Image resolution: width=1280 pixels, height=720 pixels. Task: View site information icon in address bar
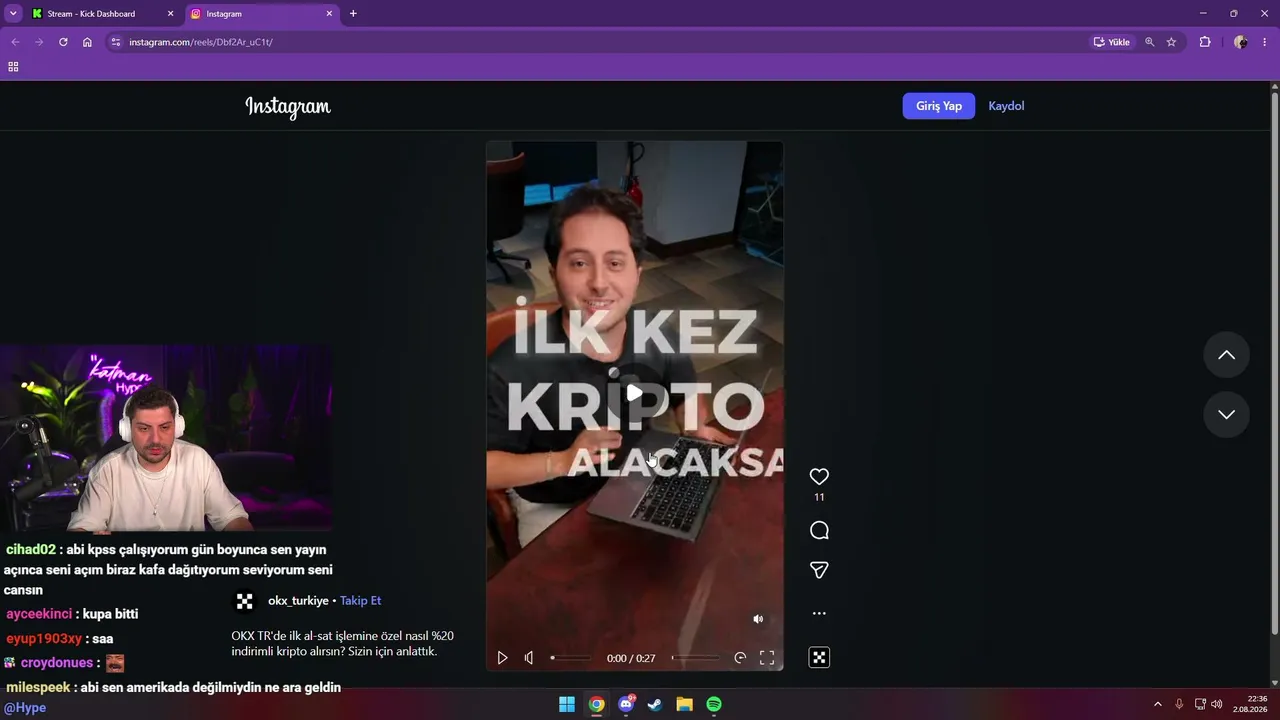coord(116,42)
